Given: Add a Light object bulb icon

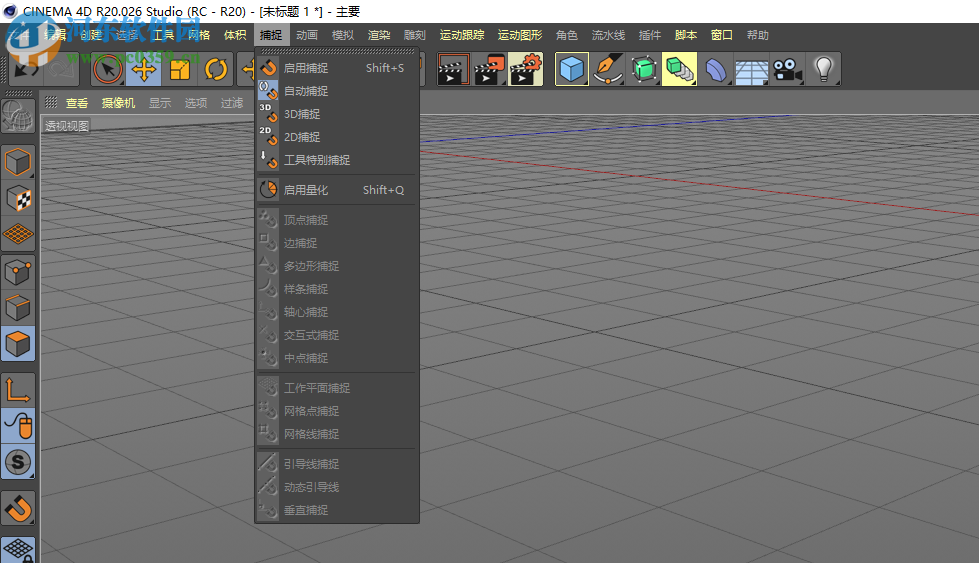Looking at the screenshot, I should (x=824, y=69).
